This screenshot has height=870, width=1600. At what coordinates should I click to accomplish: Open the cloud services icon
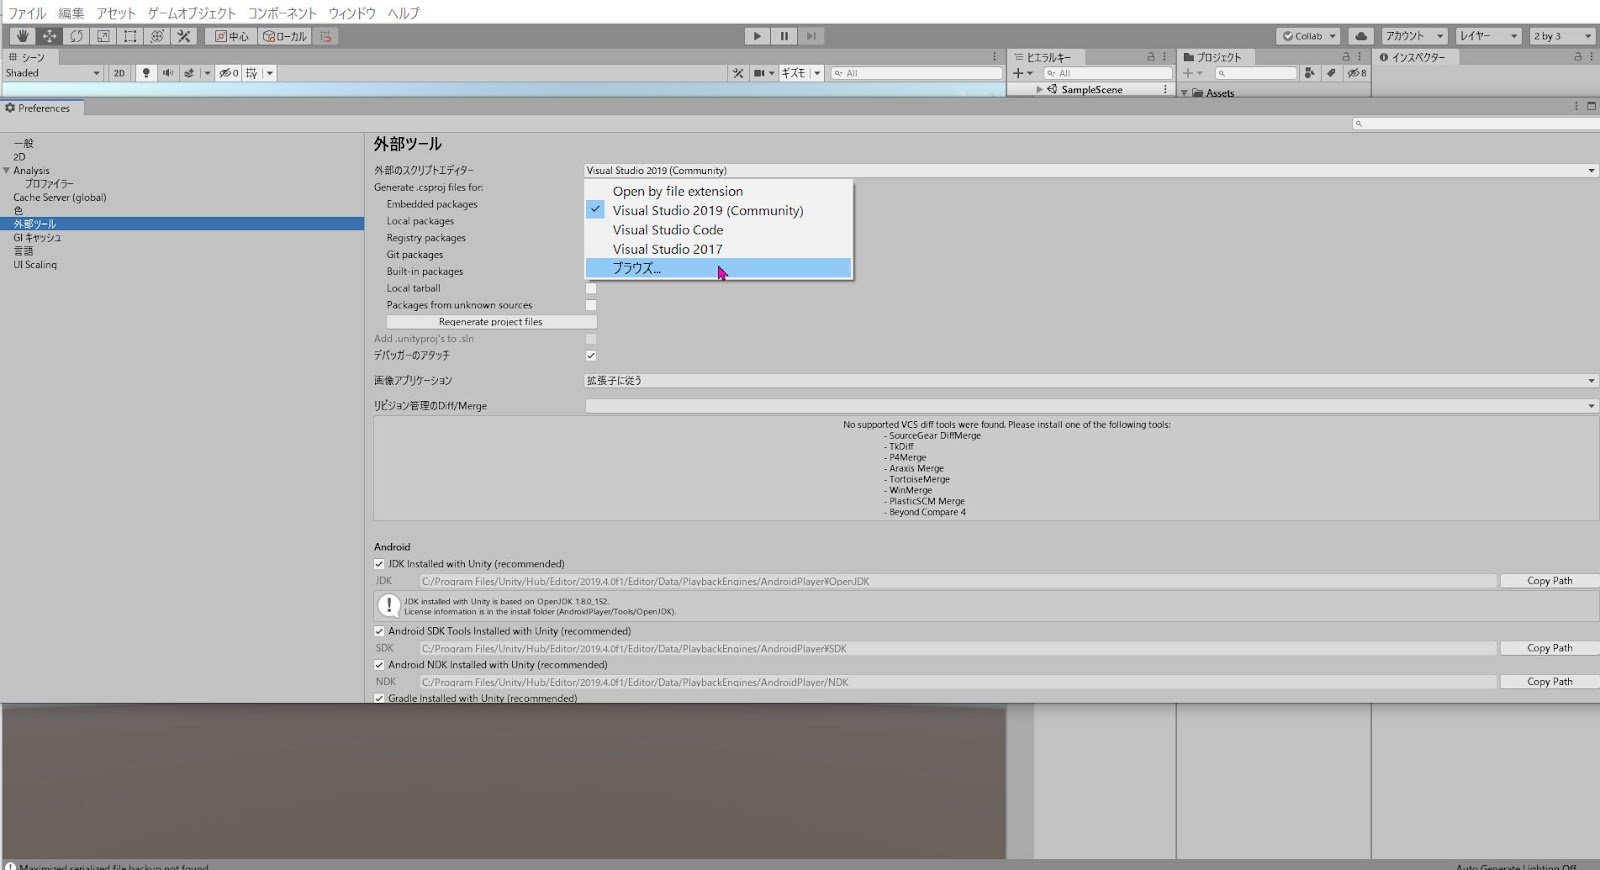click(1361, 36)
